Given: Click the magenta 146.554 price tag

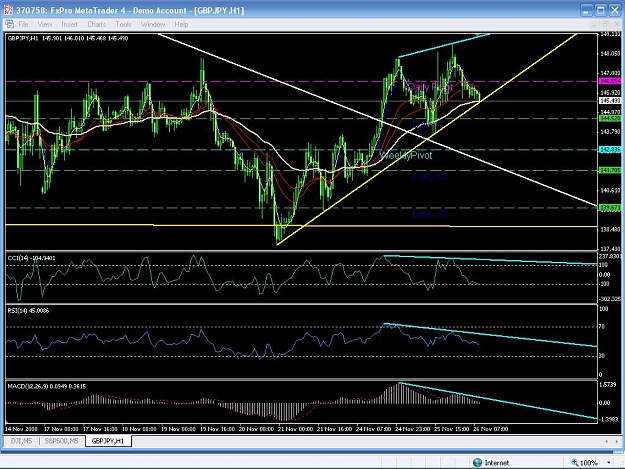Looking at the screenshot, I should pyautogui.click(x=610, y=81).
